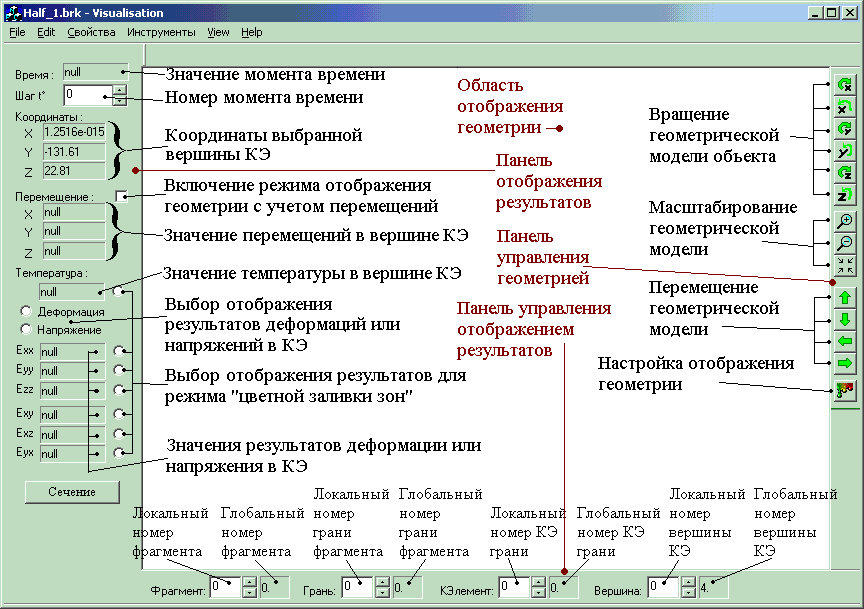Decrease the Фрагмент number with the down arrow
Viewport: 864px width, 609px height.
pos(250,592)
